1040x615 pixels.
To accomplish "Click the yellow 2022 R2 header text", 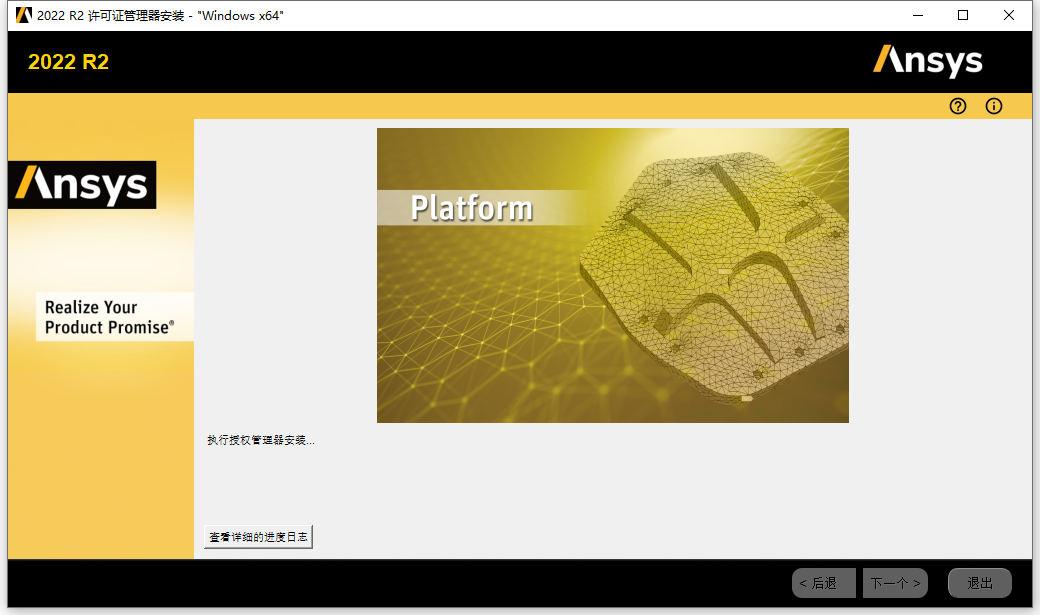I will click(x=68, y=62).
